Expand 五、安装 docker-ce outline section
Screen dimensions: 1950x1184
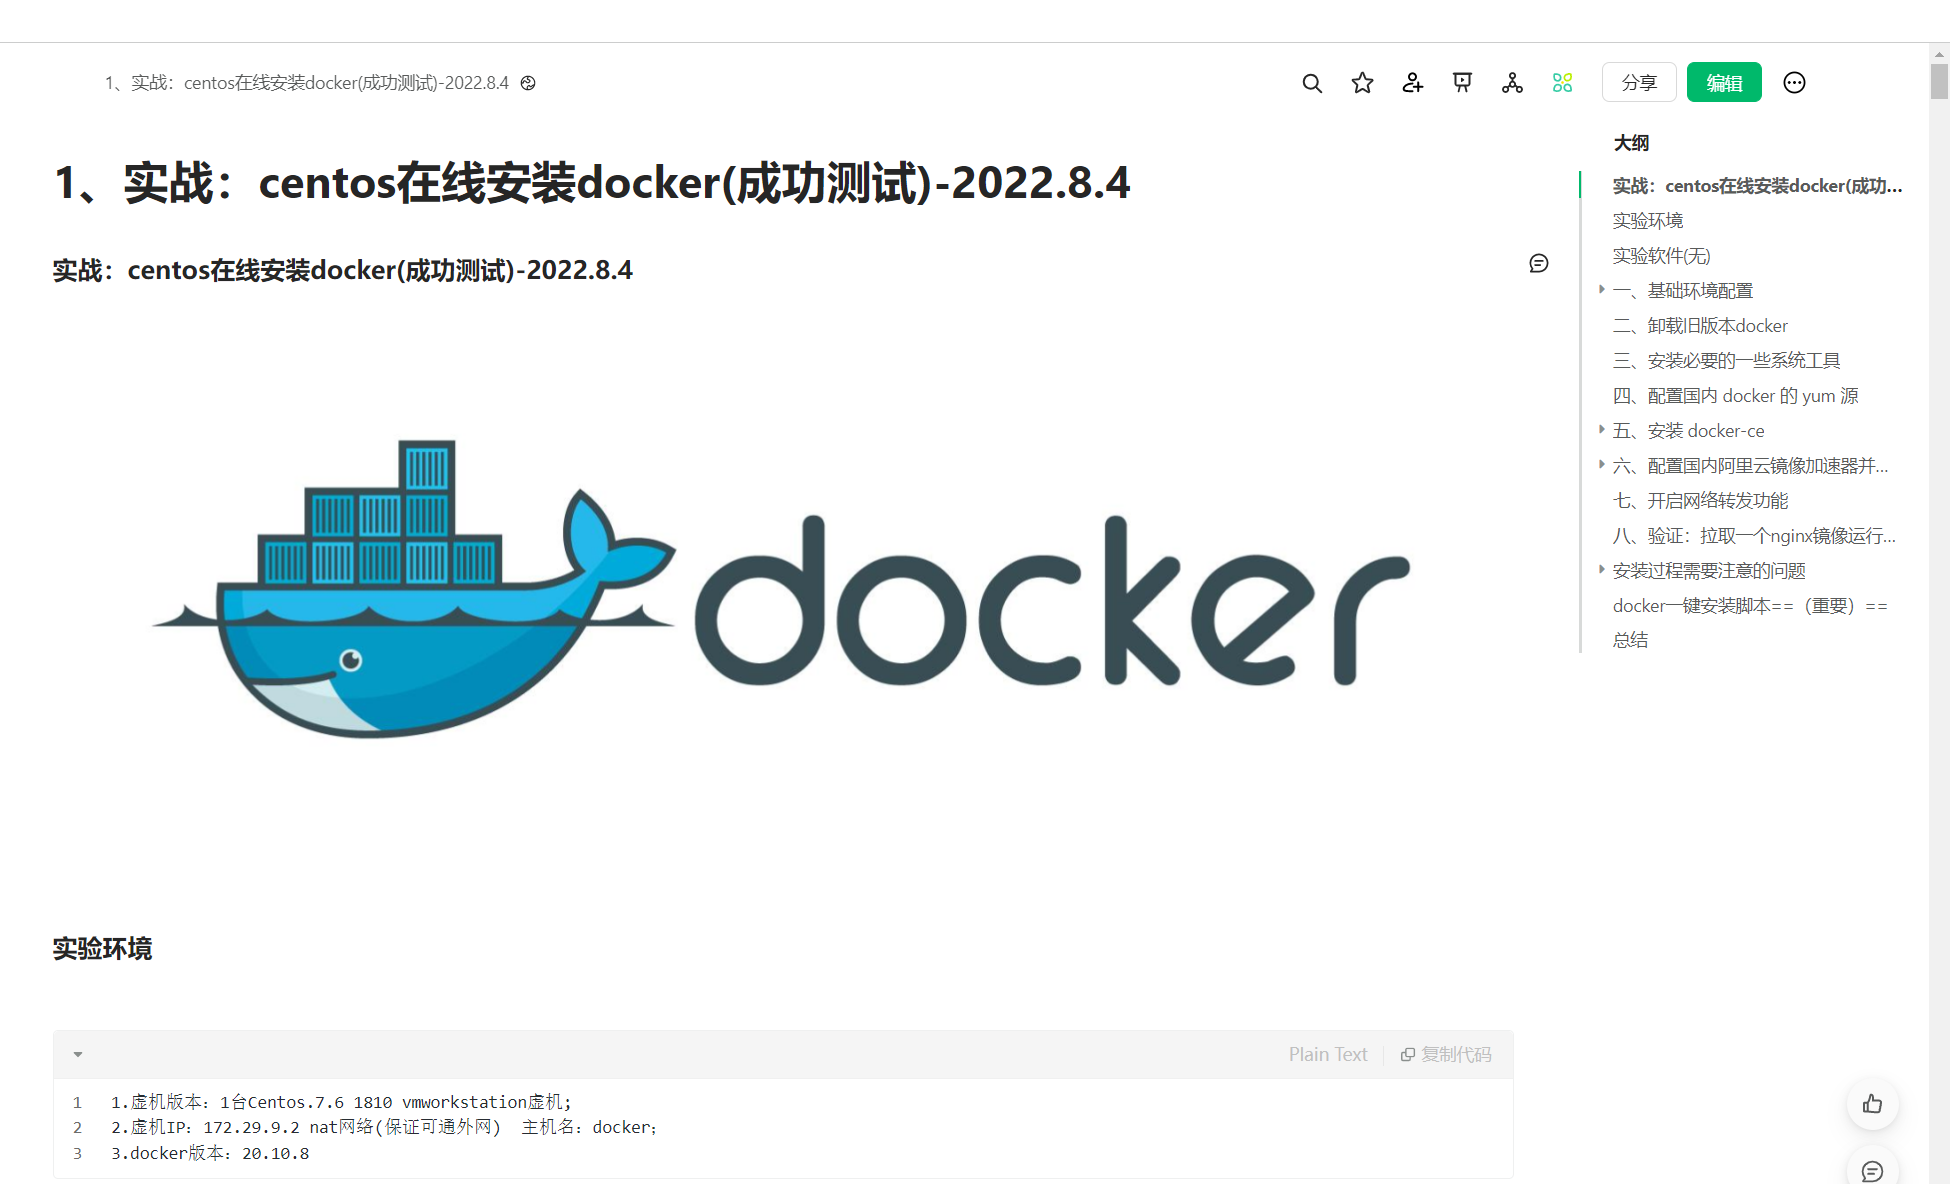point(1601,429)
